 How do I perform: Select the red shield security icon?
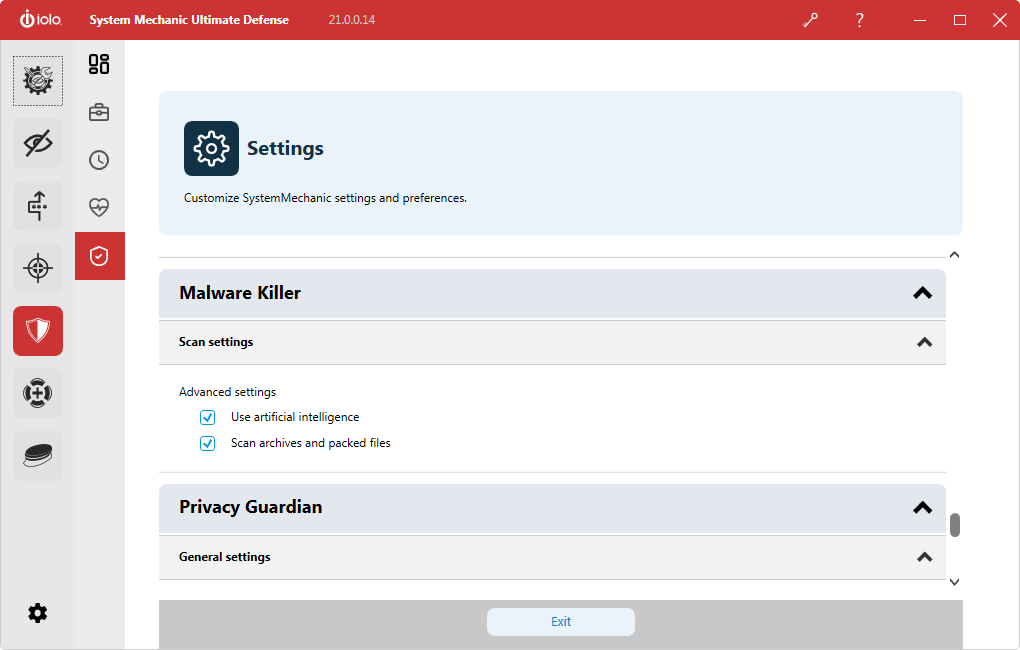(x=38, y=331)
